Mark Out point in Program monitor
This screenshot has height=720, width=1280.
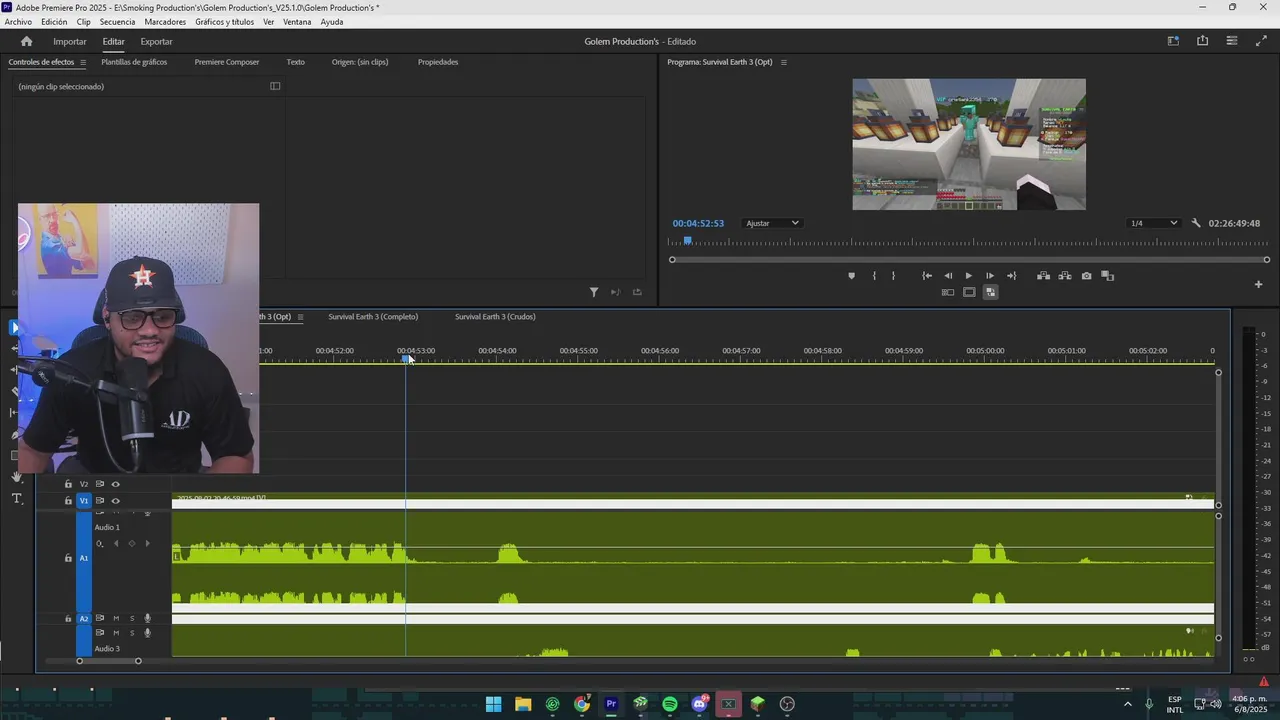[x=893, y=276]
